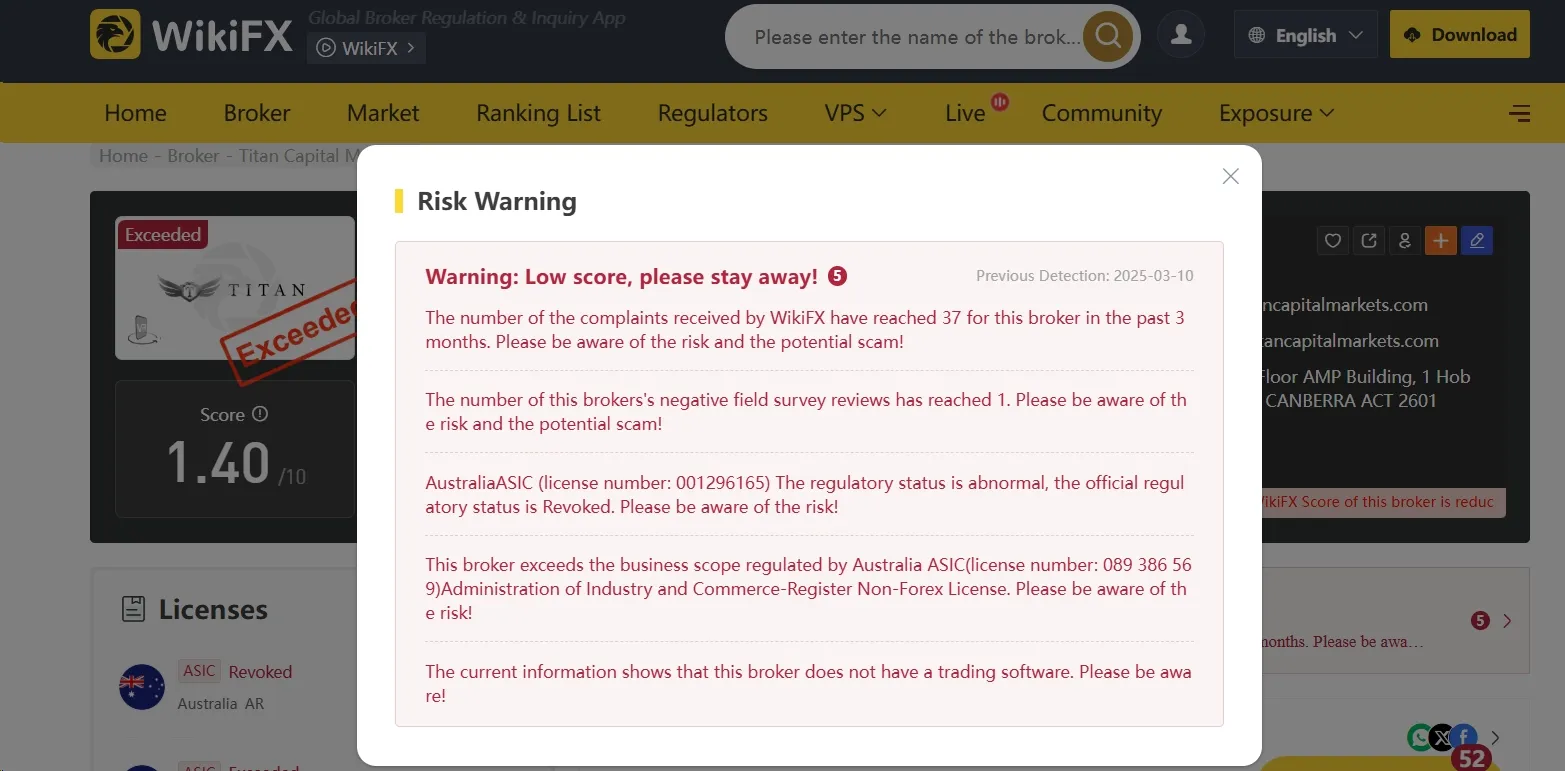The image size is (1565, 771).
Task: Click the search magnifier button
Action: pyautogui.click(x=1108, y=37)
